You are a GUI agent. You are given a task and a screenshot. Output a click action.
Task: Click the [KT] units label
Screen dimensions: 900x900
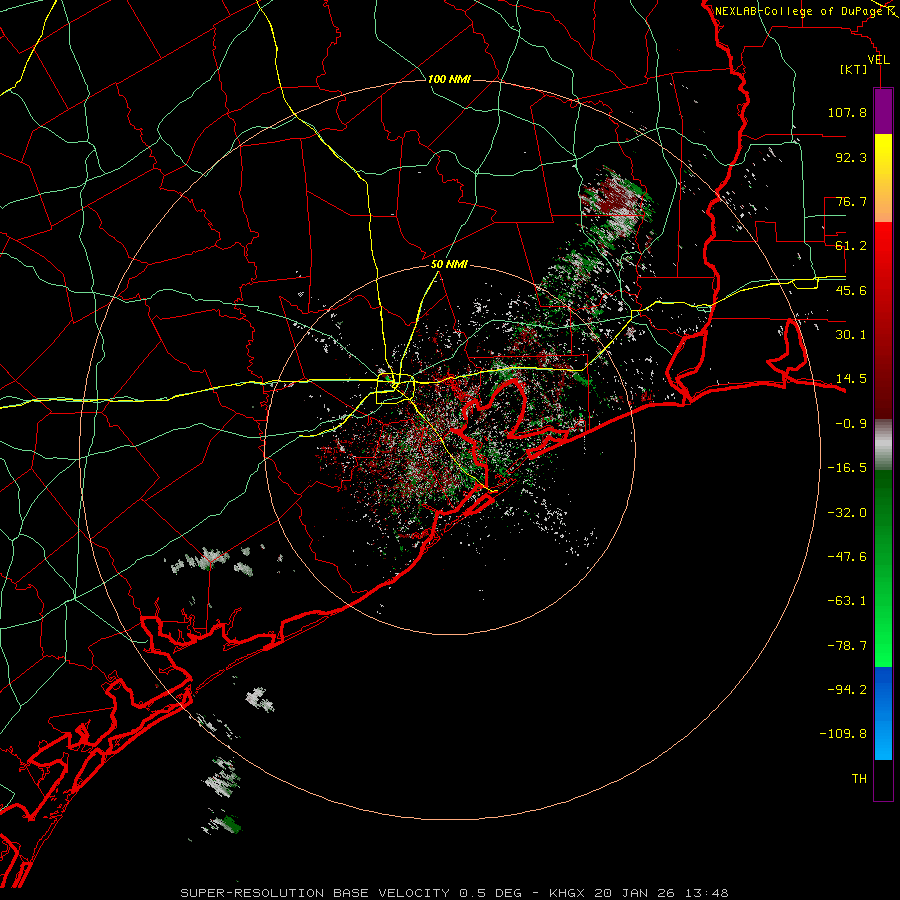[854, 69]
